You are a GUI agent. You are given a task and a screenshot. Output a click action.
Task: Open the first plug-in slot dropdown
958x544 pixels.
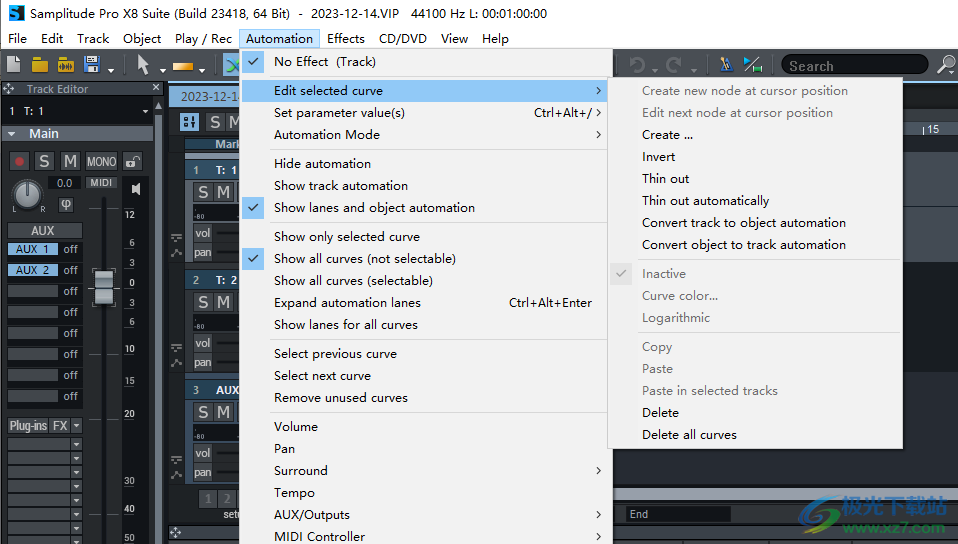tap(76, 444)
